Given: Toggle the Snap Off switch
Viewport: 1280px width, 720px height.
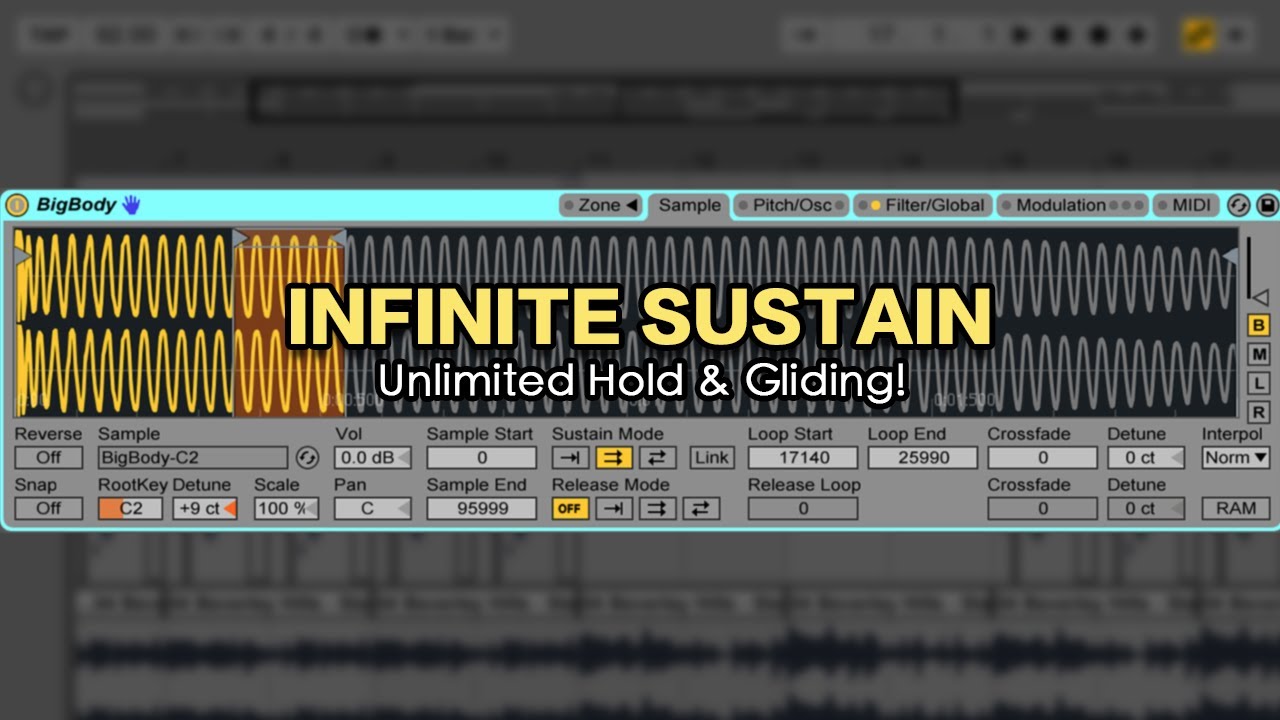Looking at the screenshot, I should point(48,508).
